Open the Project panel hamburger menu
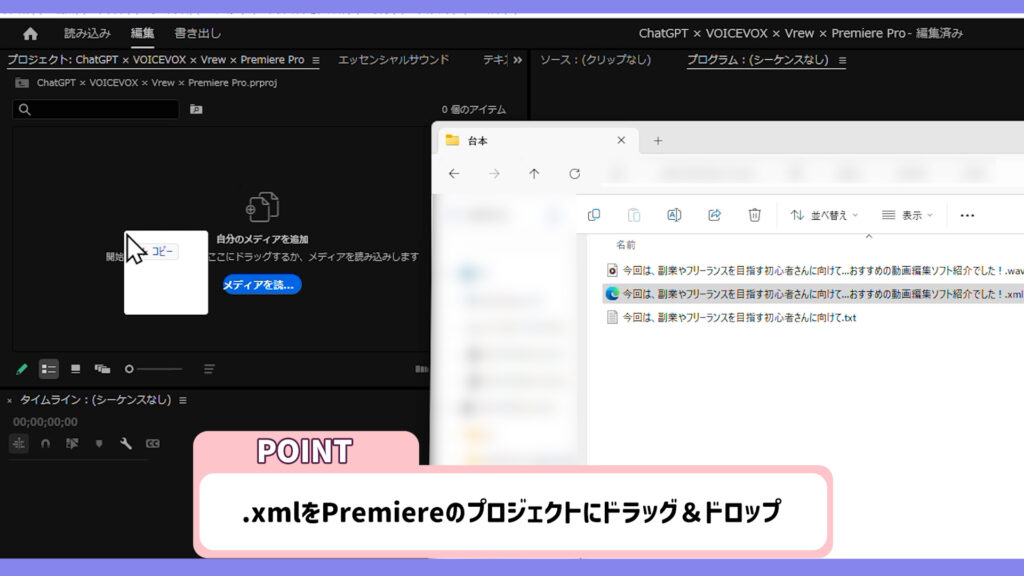The width and height of the screenshot is (1024, 576). [x=315, y=60]
